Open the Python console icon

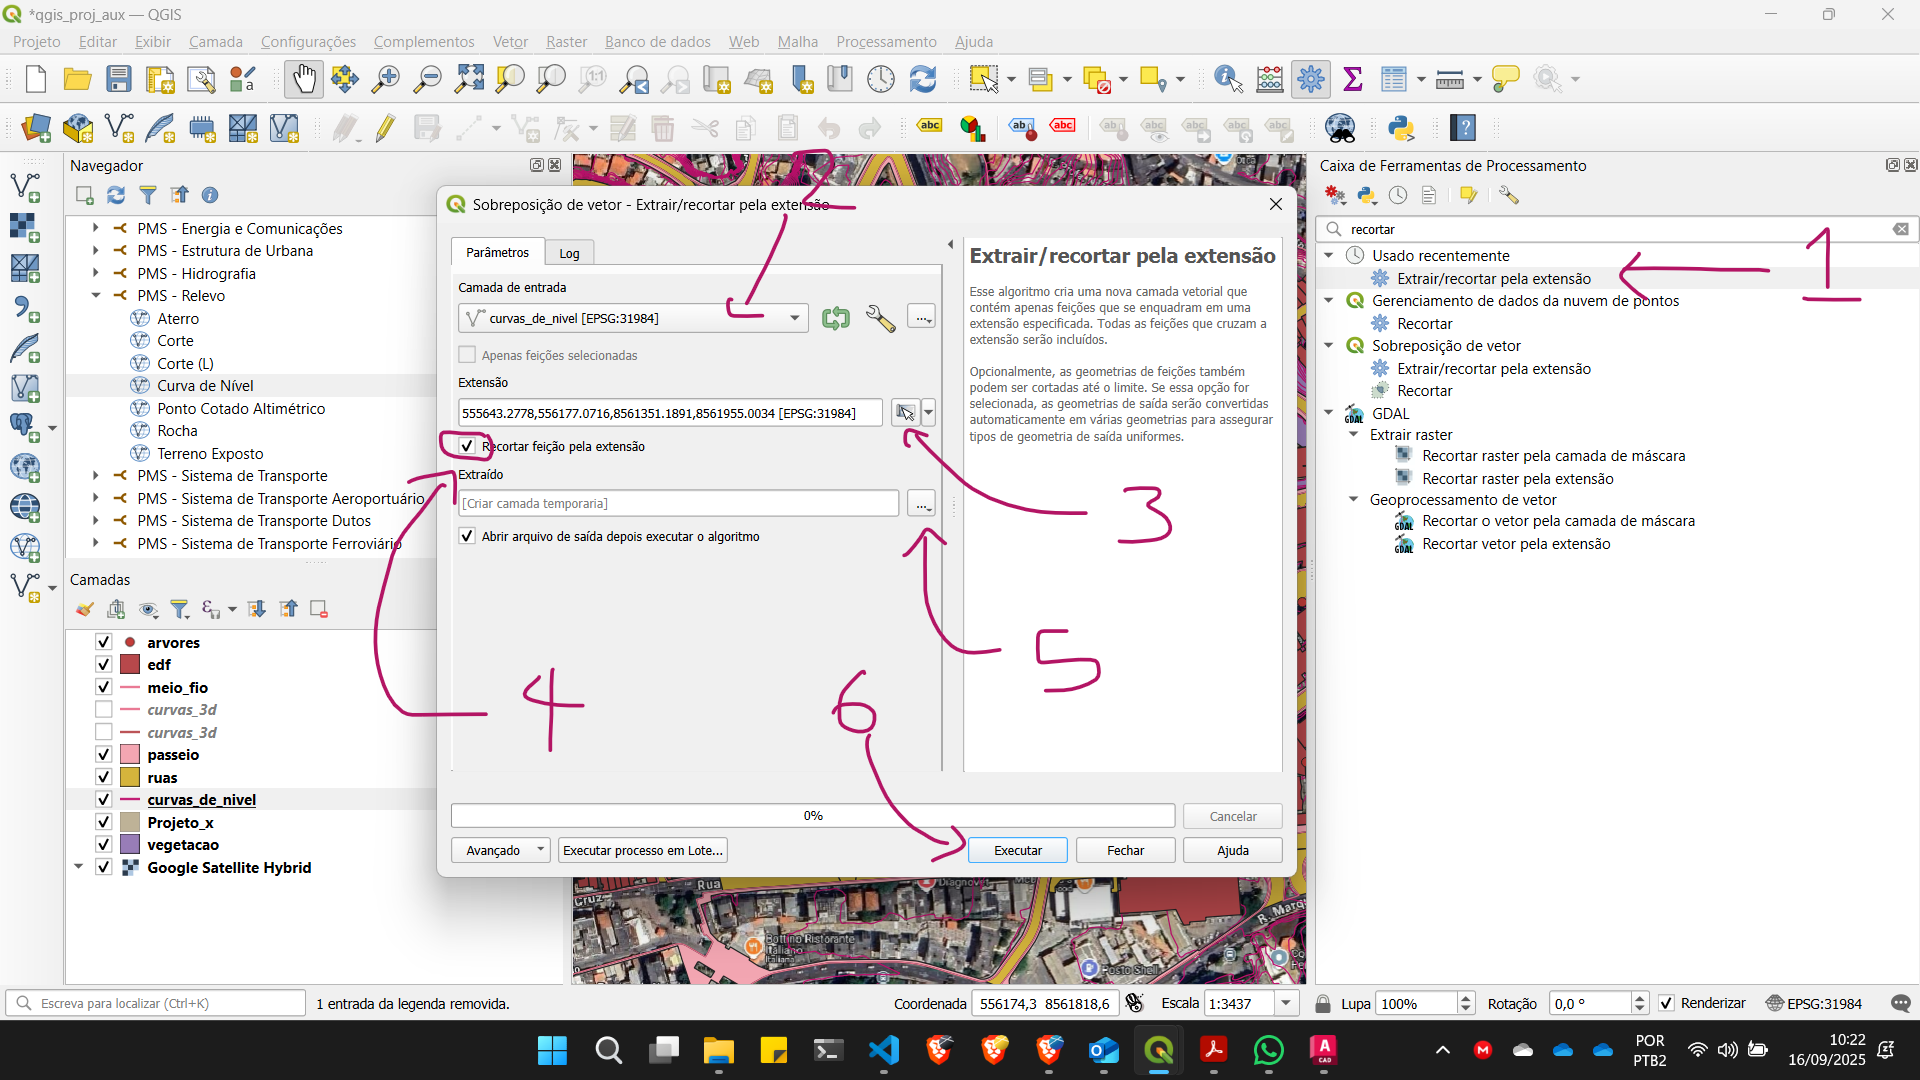click(1401, 128)
